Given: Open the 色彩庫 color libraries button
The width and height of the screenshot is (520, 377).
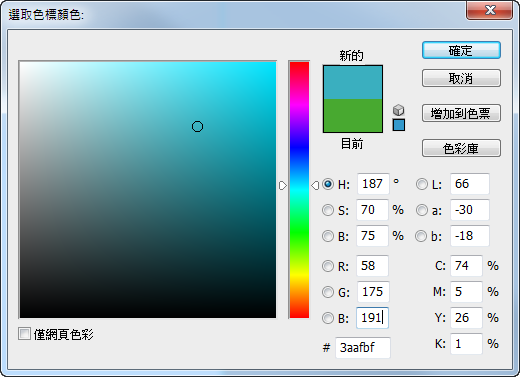Looking at the screenshot, I should (x=461, y=148).
